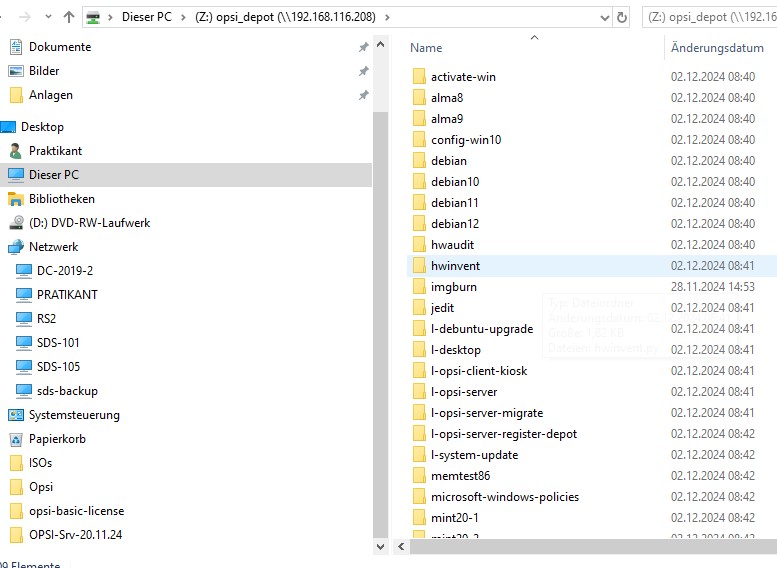Open the address bar history dropdown
The image size is (777, 568).
coord(603,17)
